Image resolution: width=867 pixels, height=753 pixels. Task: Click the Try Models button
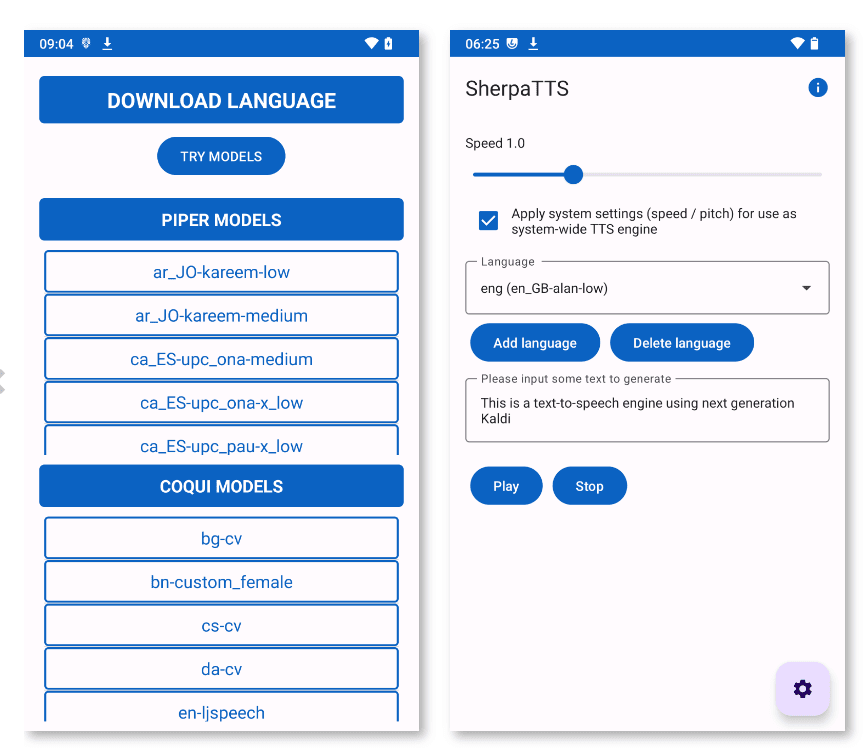[x=221, y=156]
